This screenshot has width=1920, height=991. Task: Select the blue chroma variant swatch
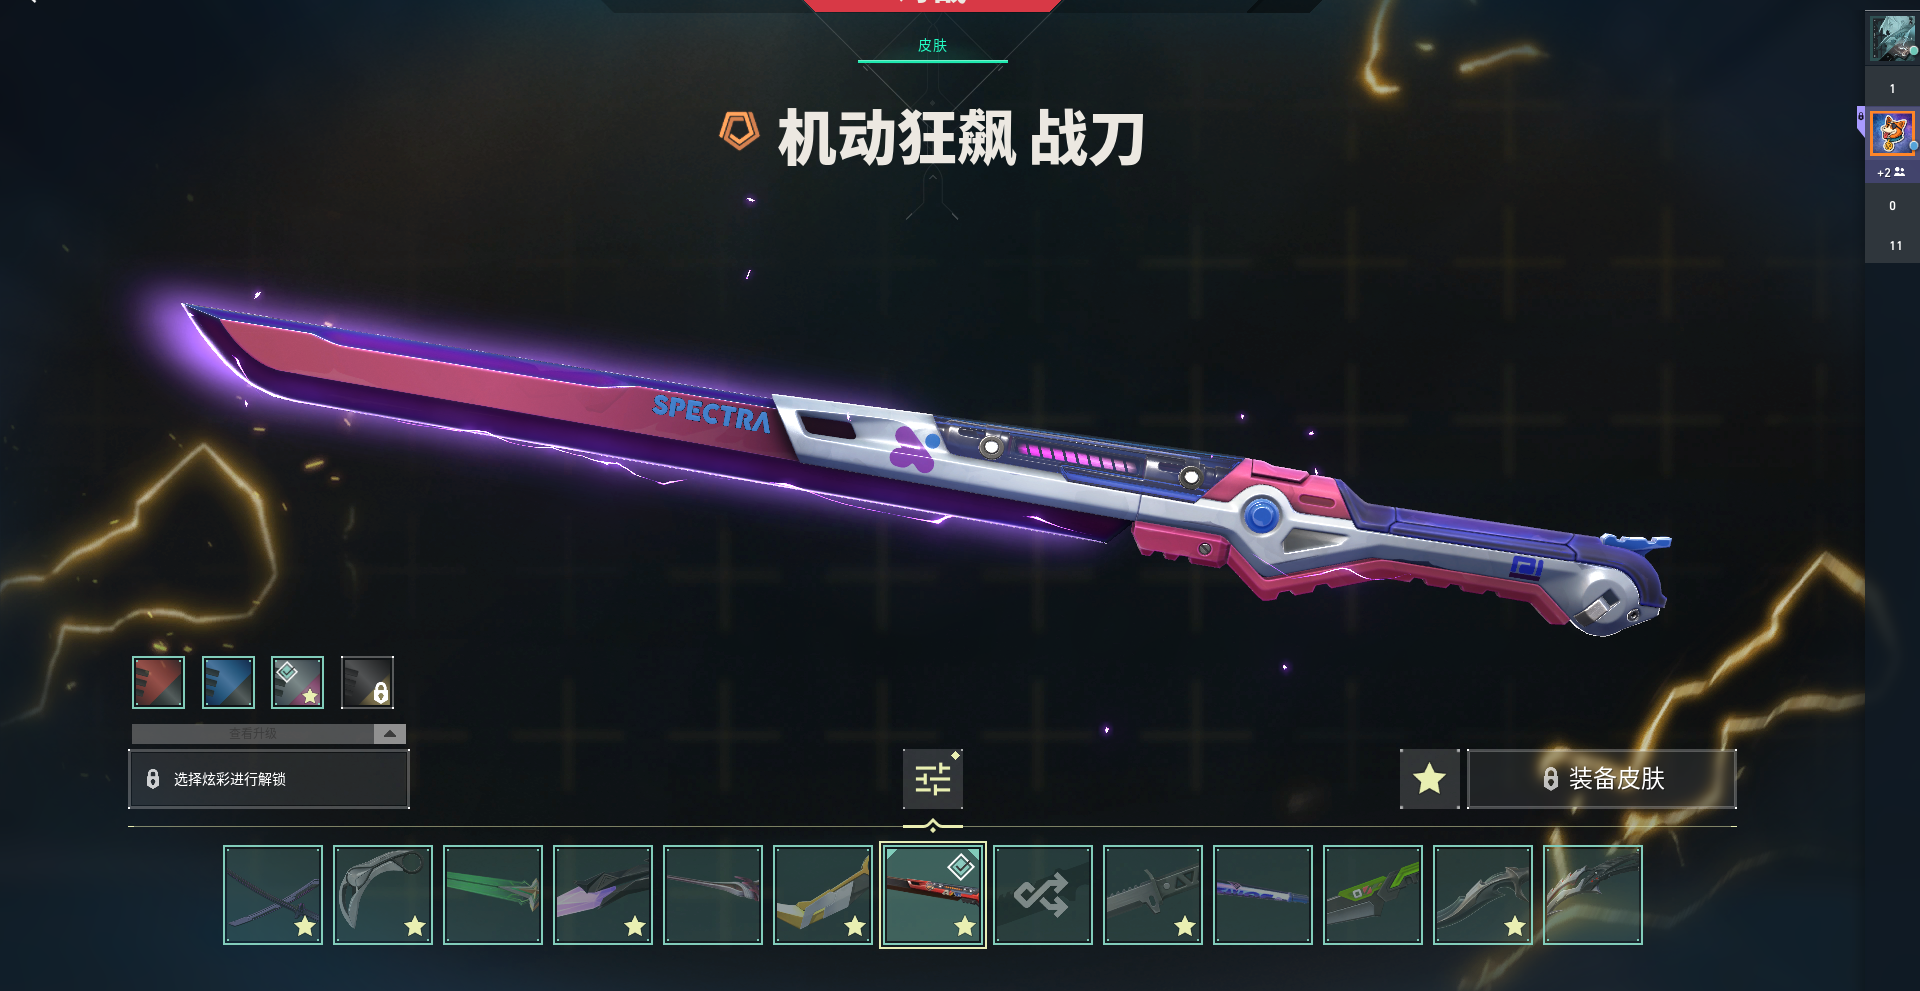pyautogui.click(x=228, y=682)
